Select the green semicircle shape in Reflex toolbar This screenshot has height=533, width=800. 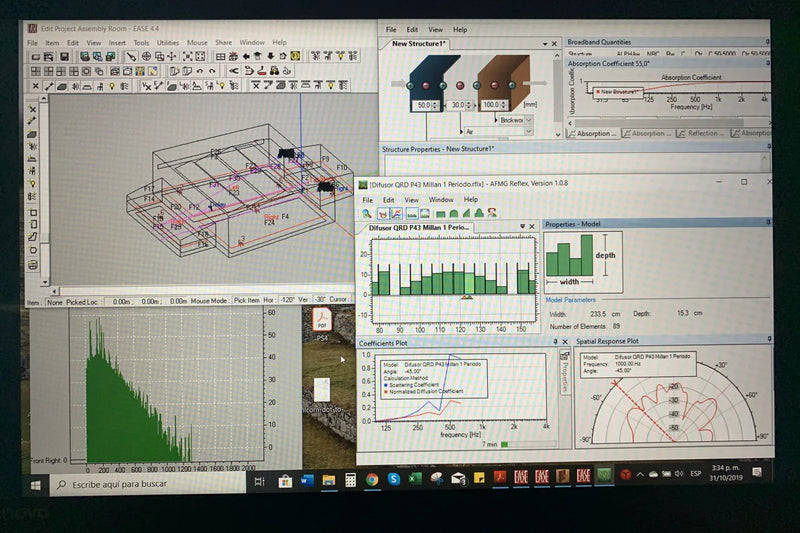pyautogui.click(x=454, y=214)
